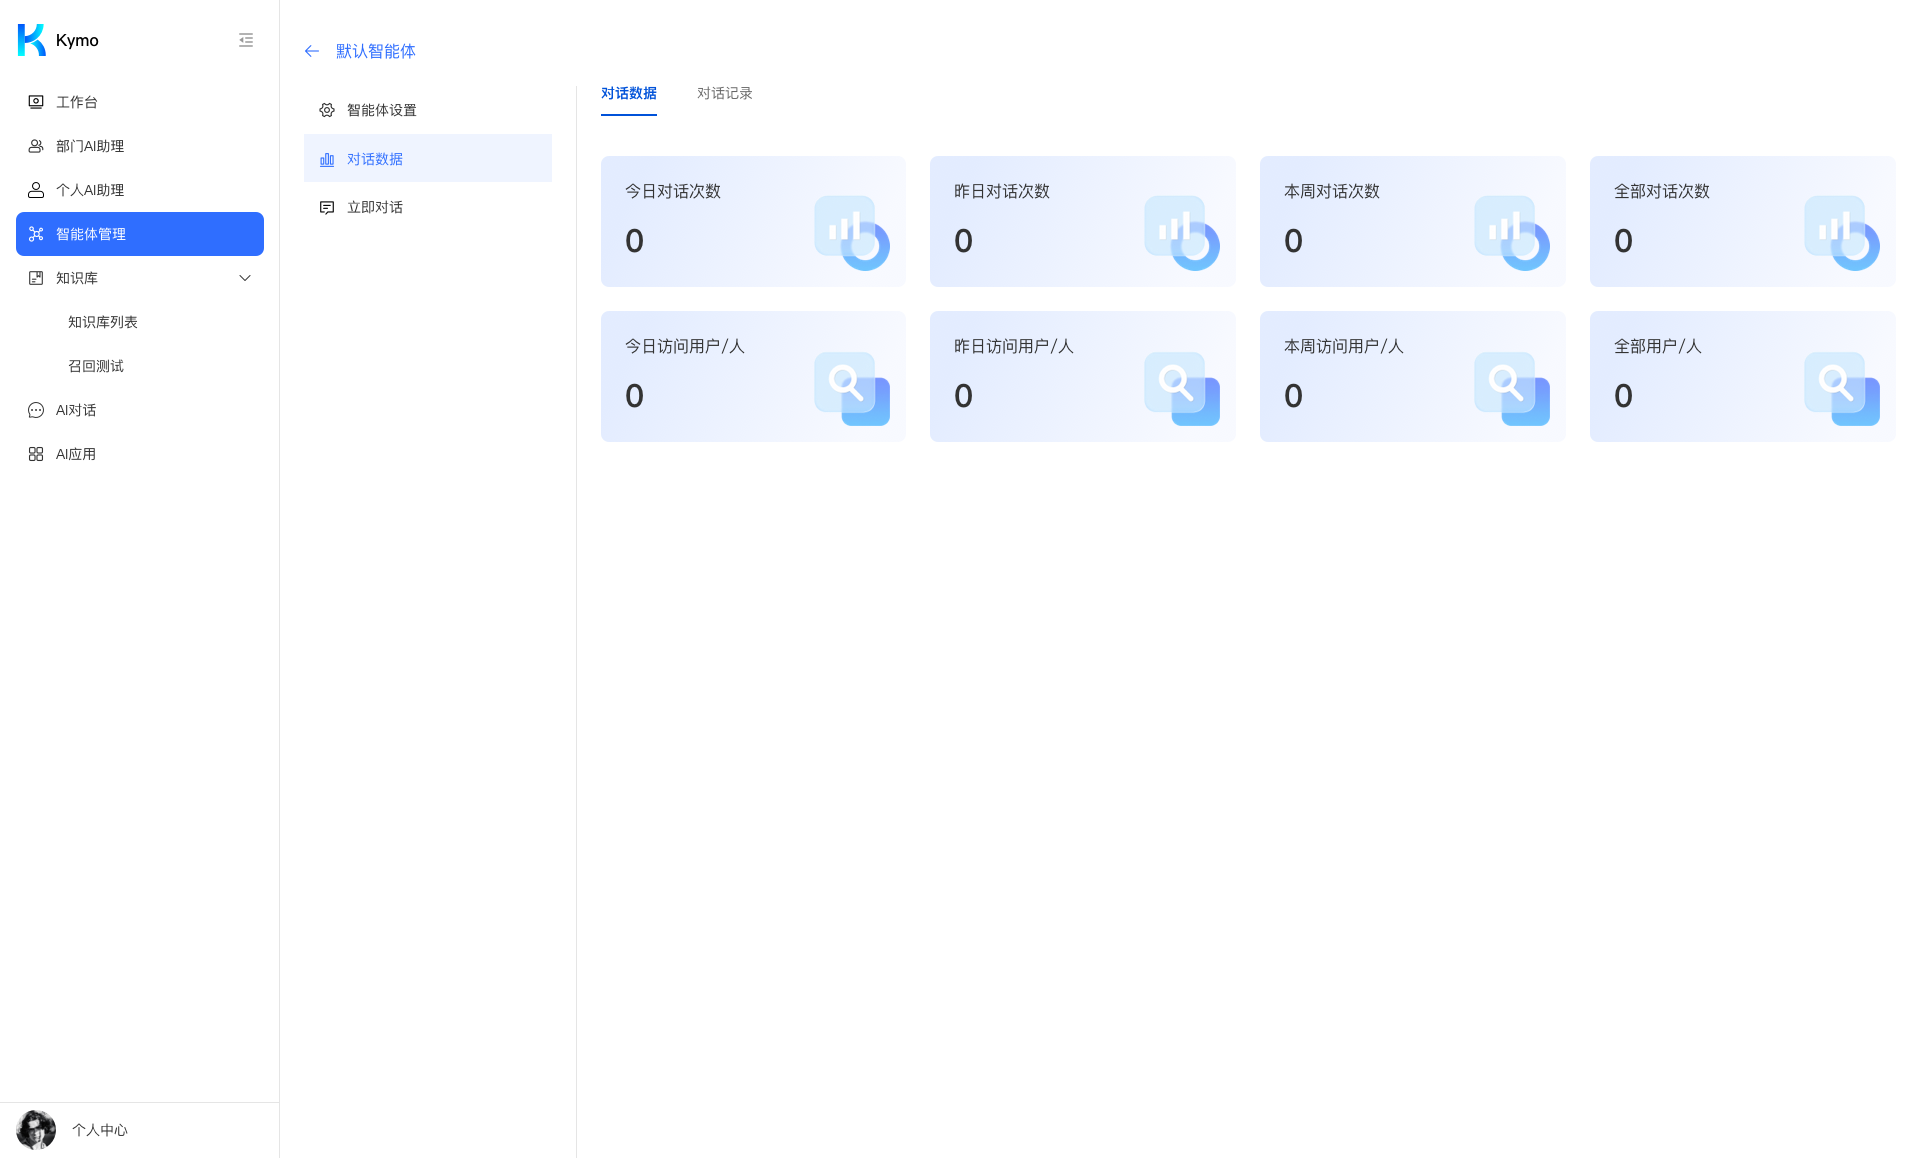The width and height of the screenshot is (1920, 1158).
Task: Open 立即对话 chat entry
Action: click(x=374, y=207)
